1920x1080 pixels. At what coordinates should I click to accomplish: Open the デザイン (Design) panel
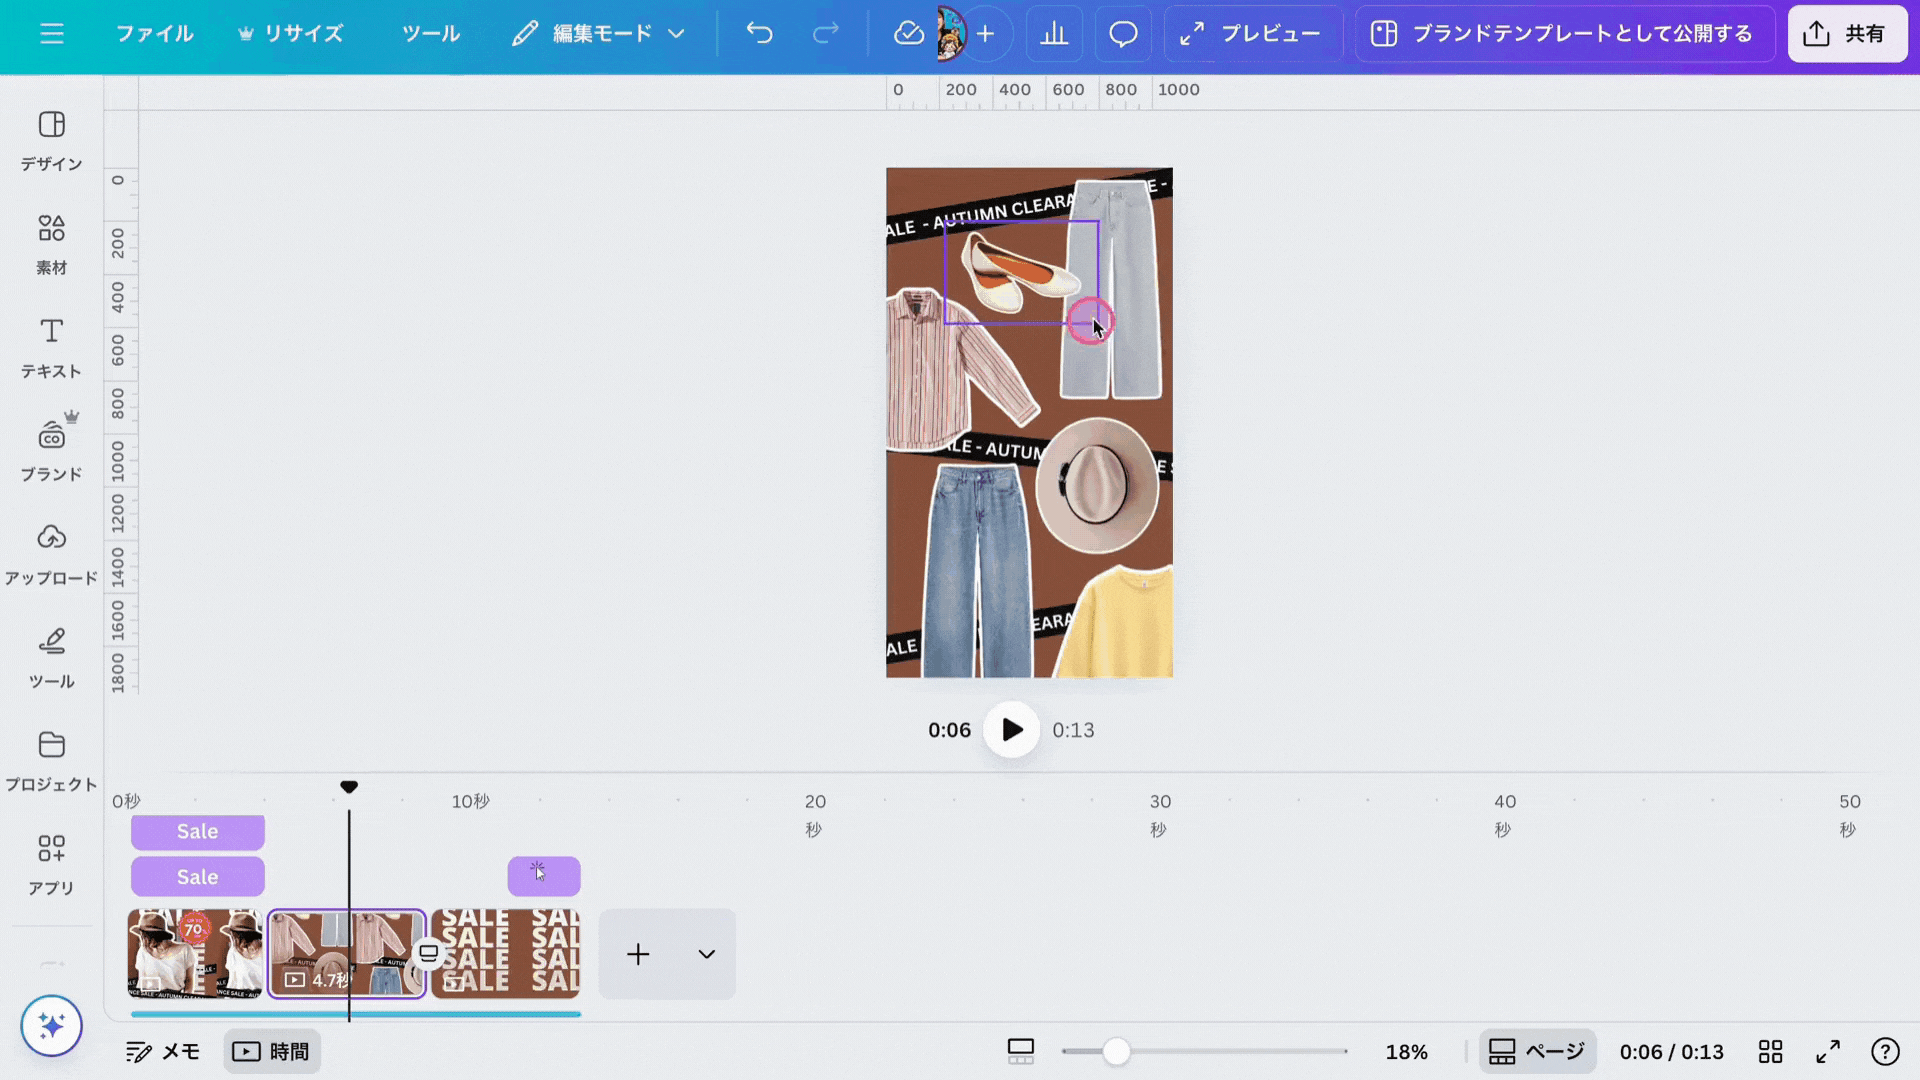51,140
